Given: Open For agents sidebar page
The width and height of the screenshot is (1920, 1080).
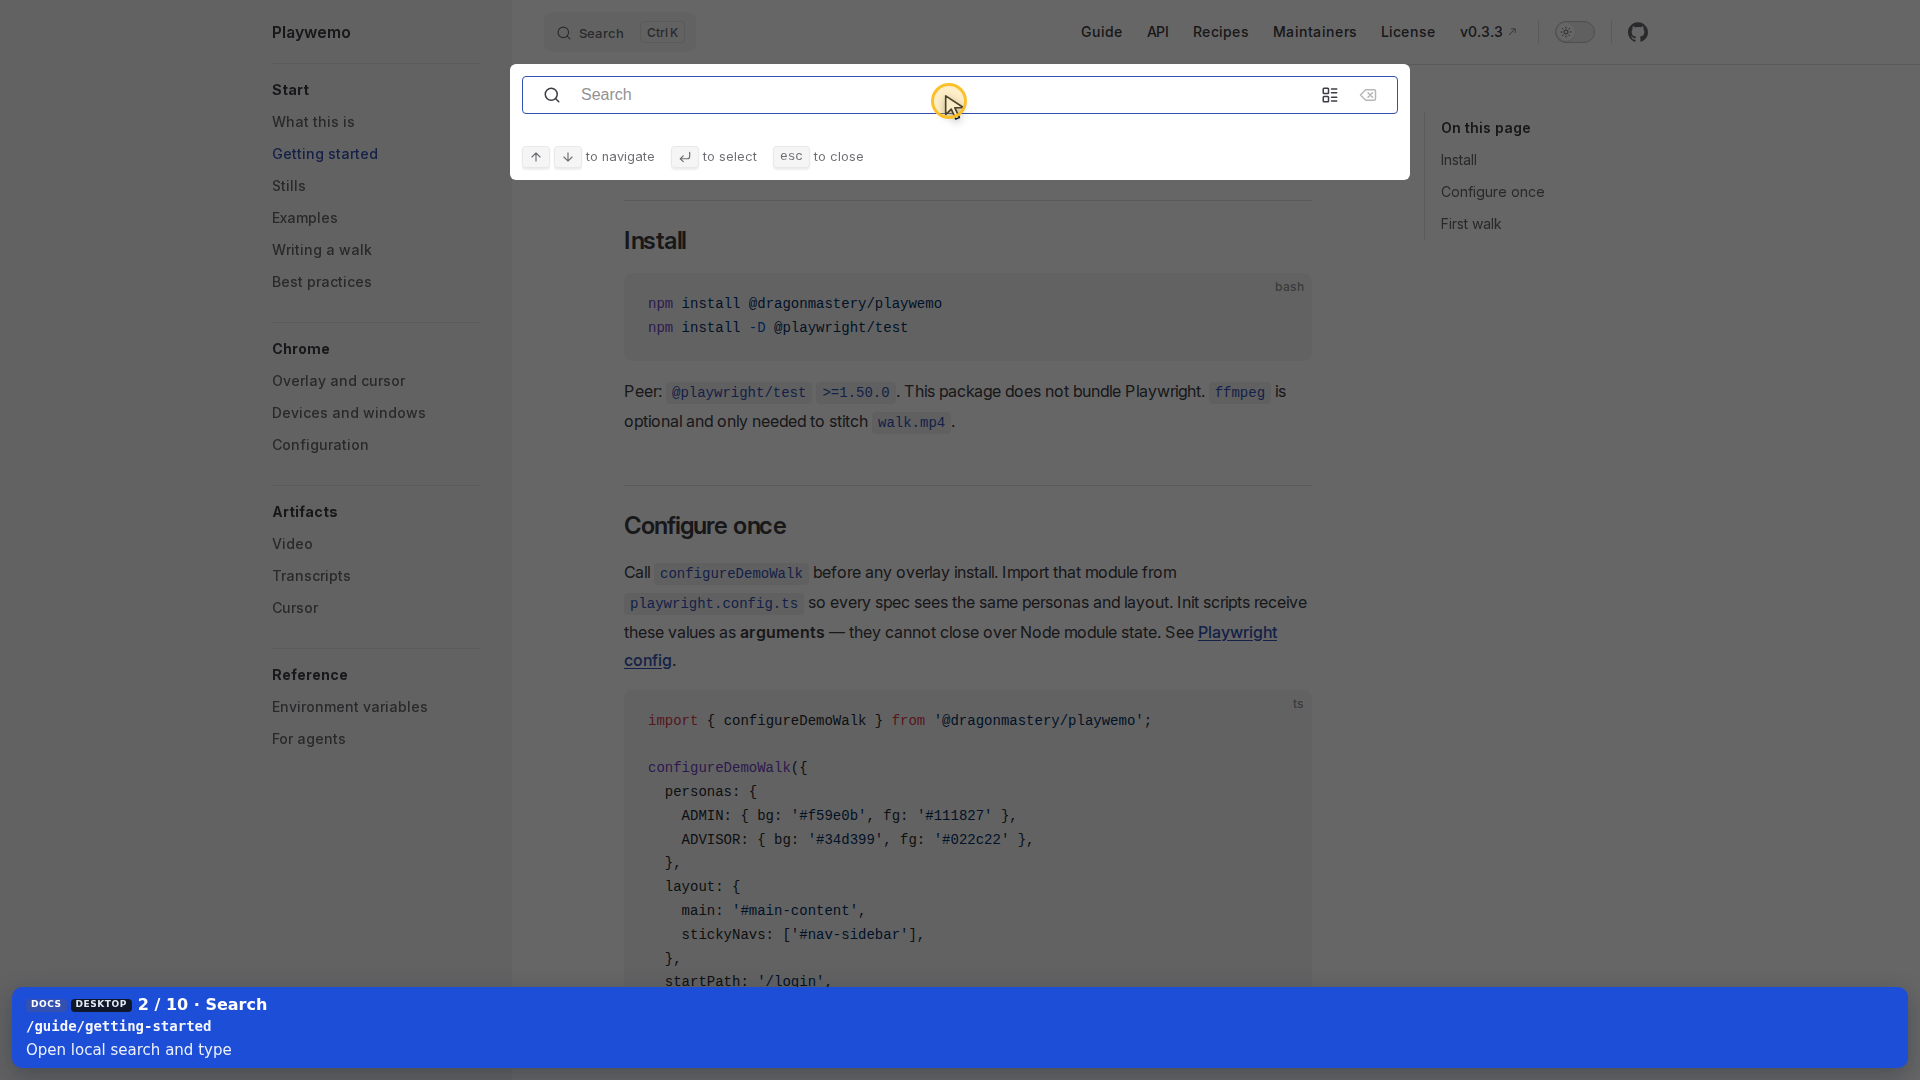Looking at the screenshot, I should tap(309, 739).
